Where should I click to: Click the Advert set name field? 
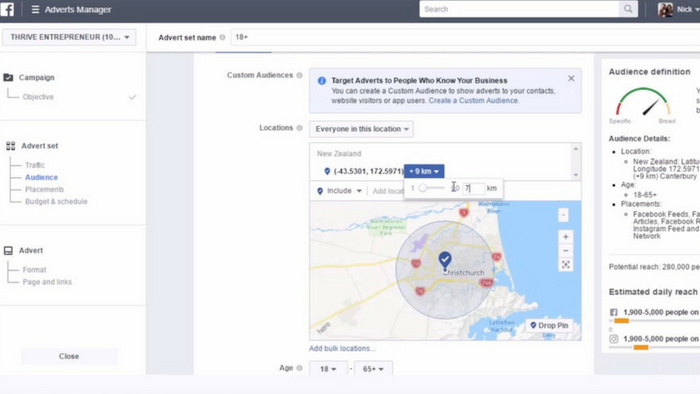[x=464, y=37]
